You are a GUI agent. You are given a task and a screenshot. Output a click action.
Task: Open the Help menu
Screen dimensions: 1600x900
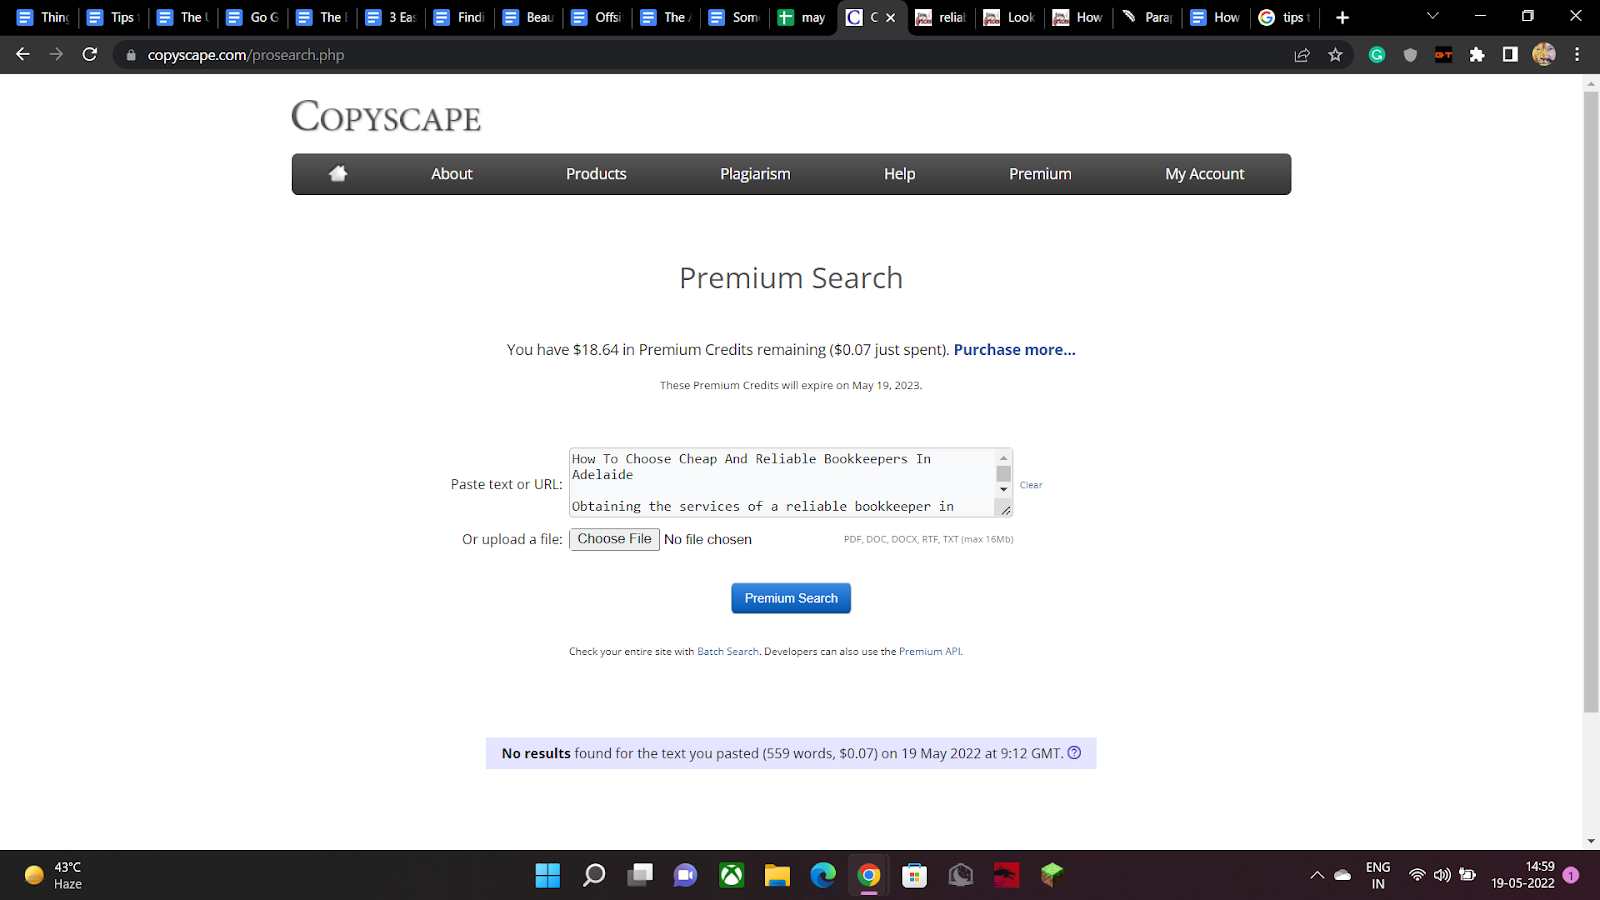(x=899, y=174)
